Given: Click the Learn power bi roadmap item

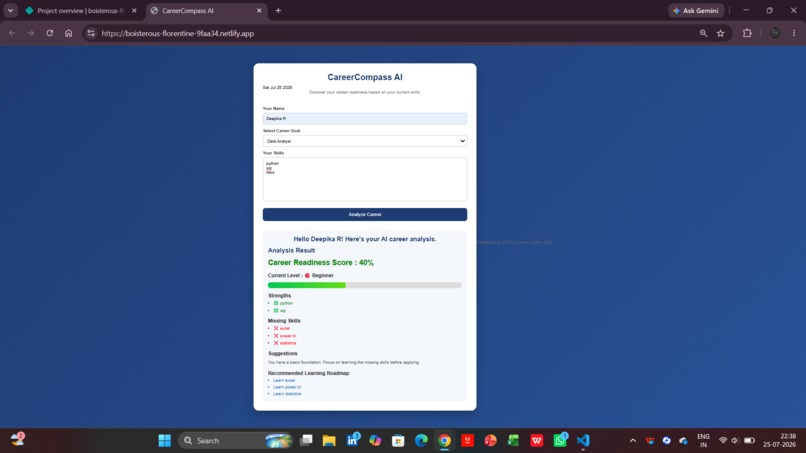Looking at the screenshot, I should [287, 387].
